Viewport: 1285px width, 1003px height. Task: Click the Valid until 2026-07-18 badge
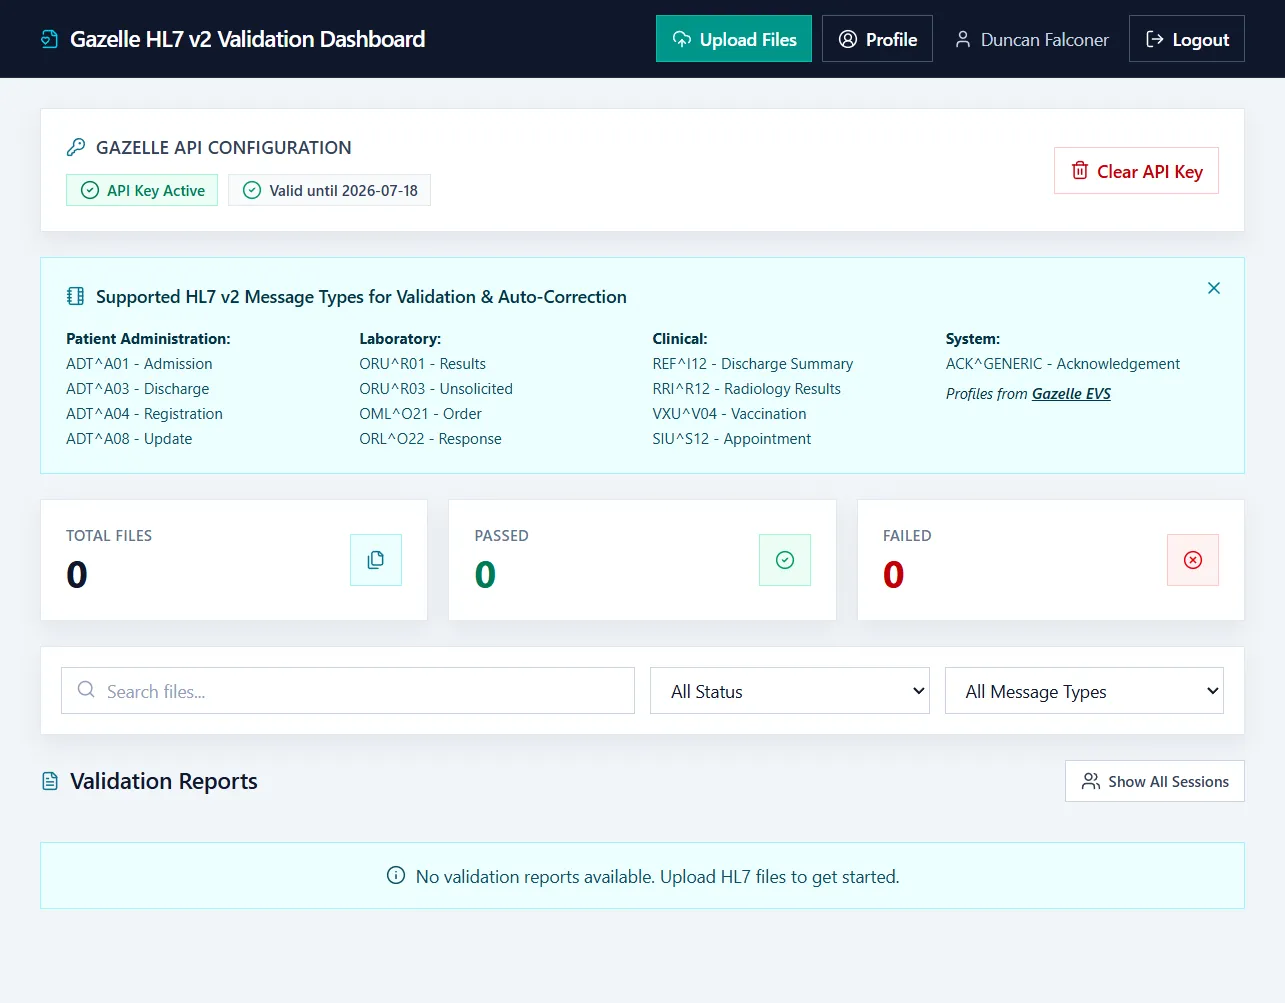coord(329,190)
